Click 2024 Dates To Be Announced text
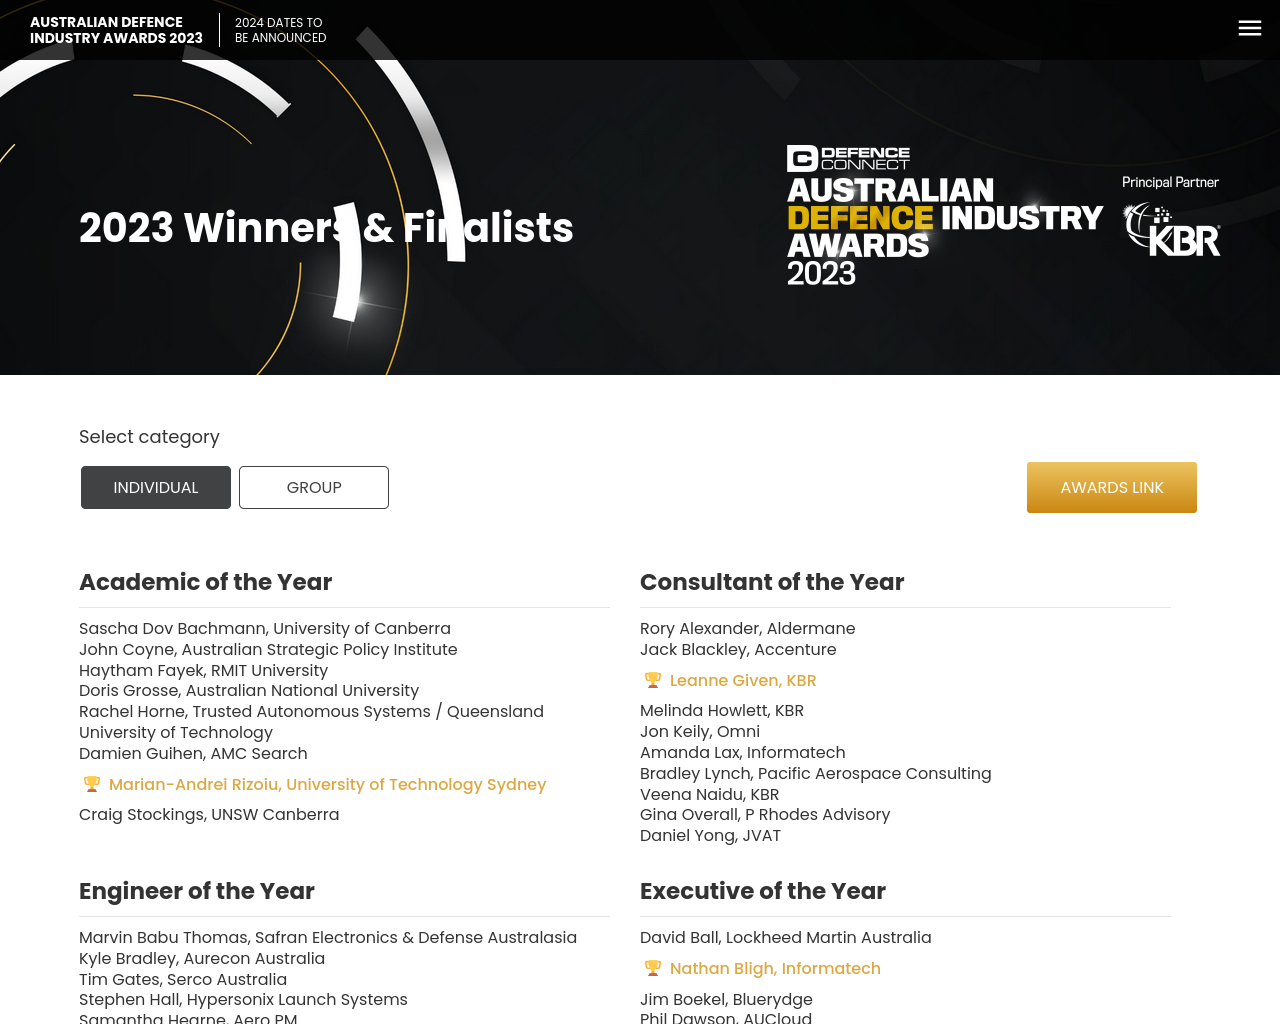This screenshot has height=1024, width=1280. click(x=281, y=30)
